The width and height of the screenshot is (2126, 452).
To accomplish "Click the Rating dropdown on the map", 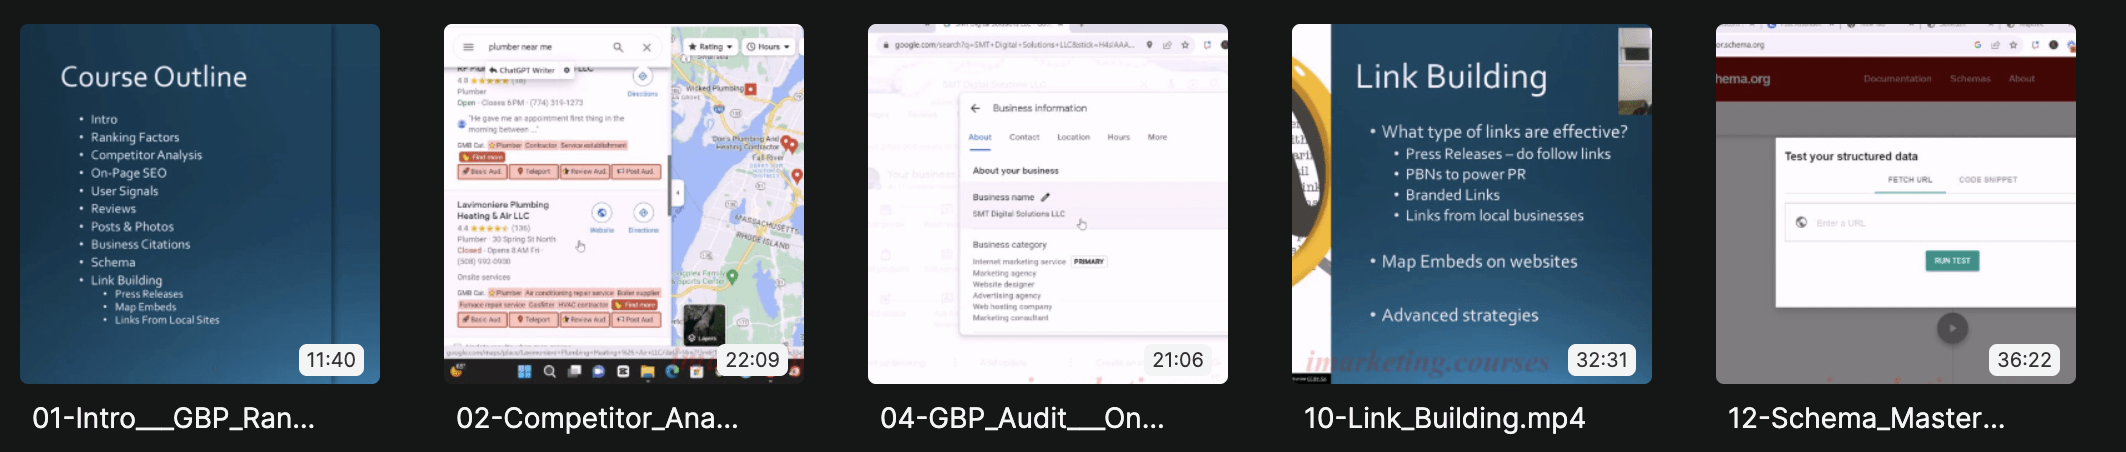I will click(711, 47).
